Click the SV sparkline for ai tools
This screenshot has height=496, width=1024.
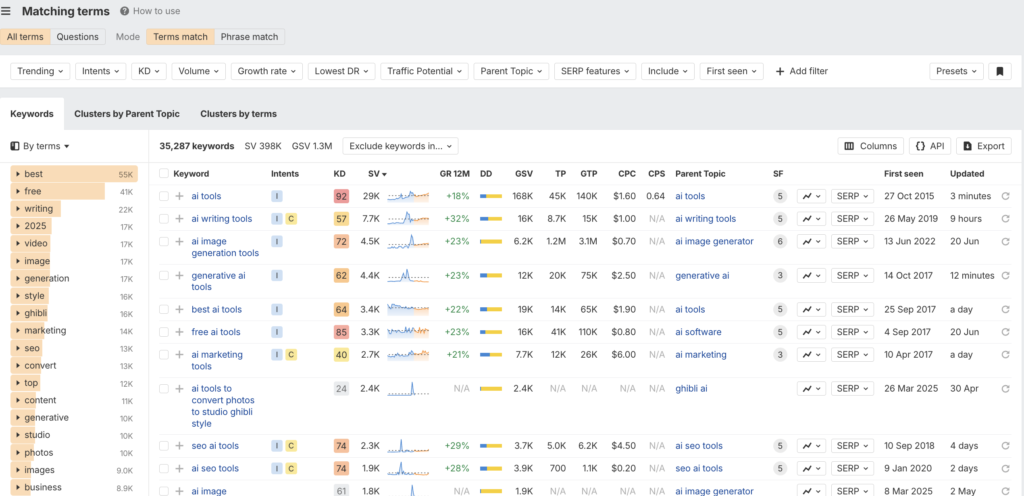coord(408,196)
